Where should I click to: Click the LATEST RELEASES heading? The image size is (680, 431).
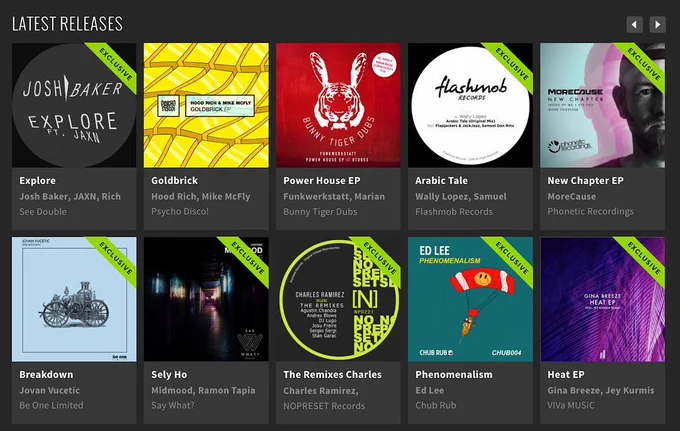click(67, 24)
